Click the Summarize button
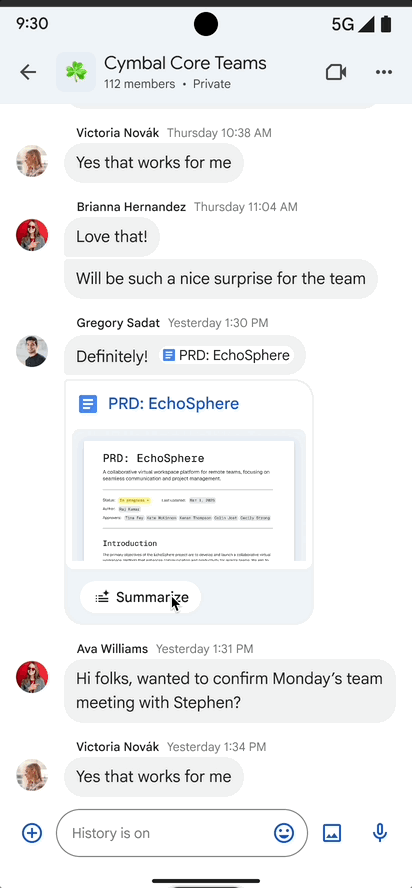Screen dimensions: 412x888 tap(141, 597)
